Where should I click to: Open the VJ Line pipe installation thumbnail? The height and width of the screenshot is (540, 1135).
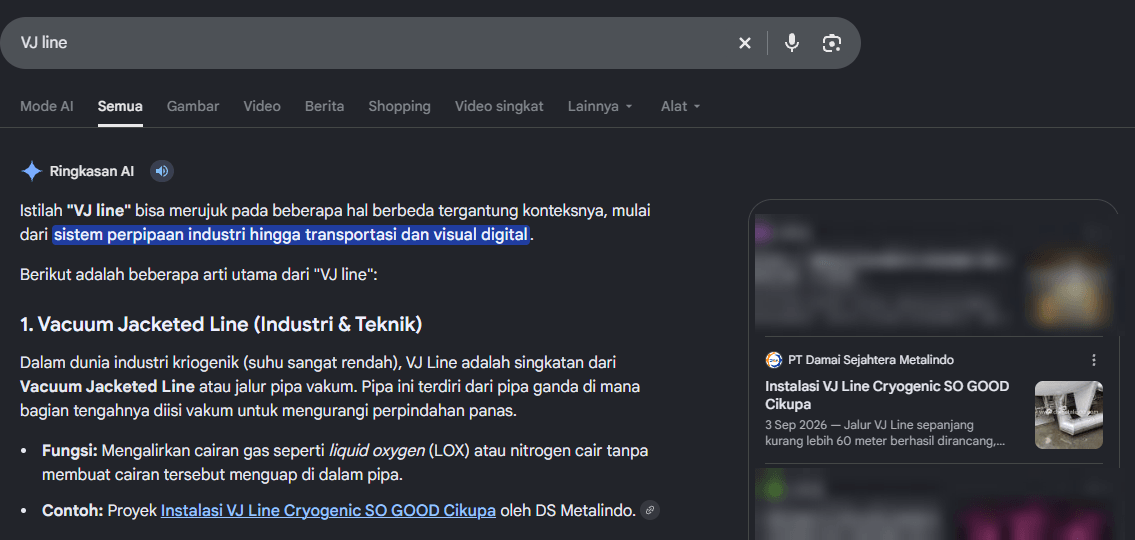1068,415
